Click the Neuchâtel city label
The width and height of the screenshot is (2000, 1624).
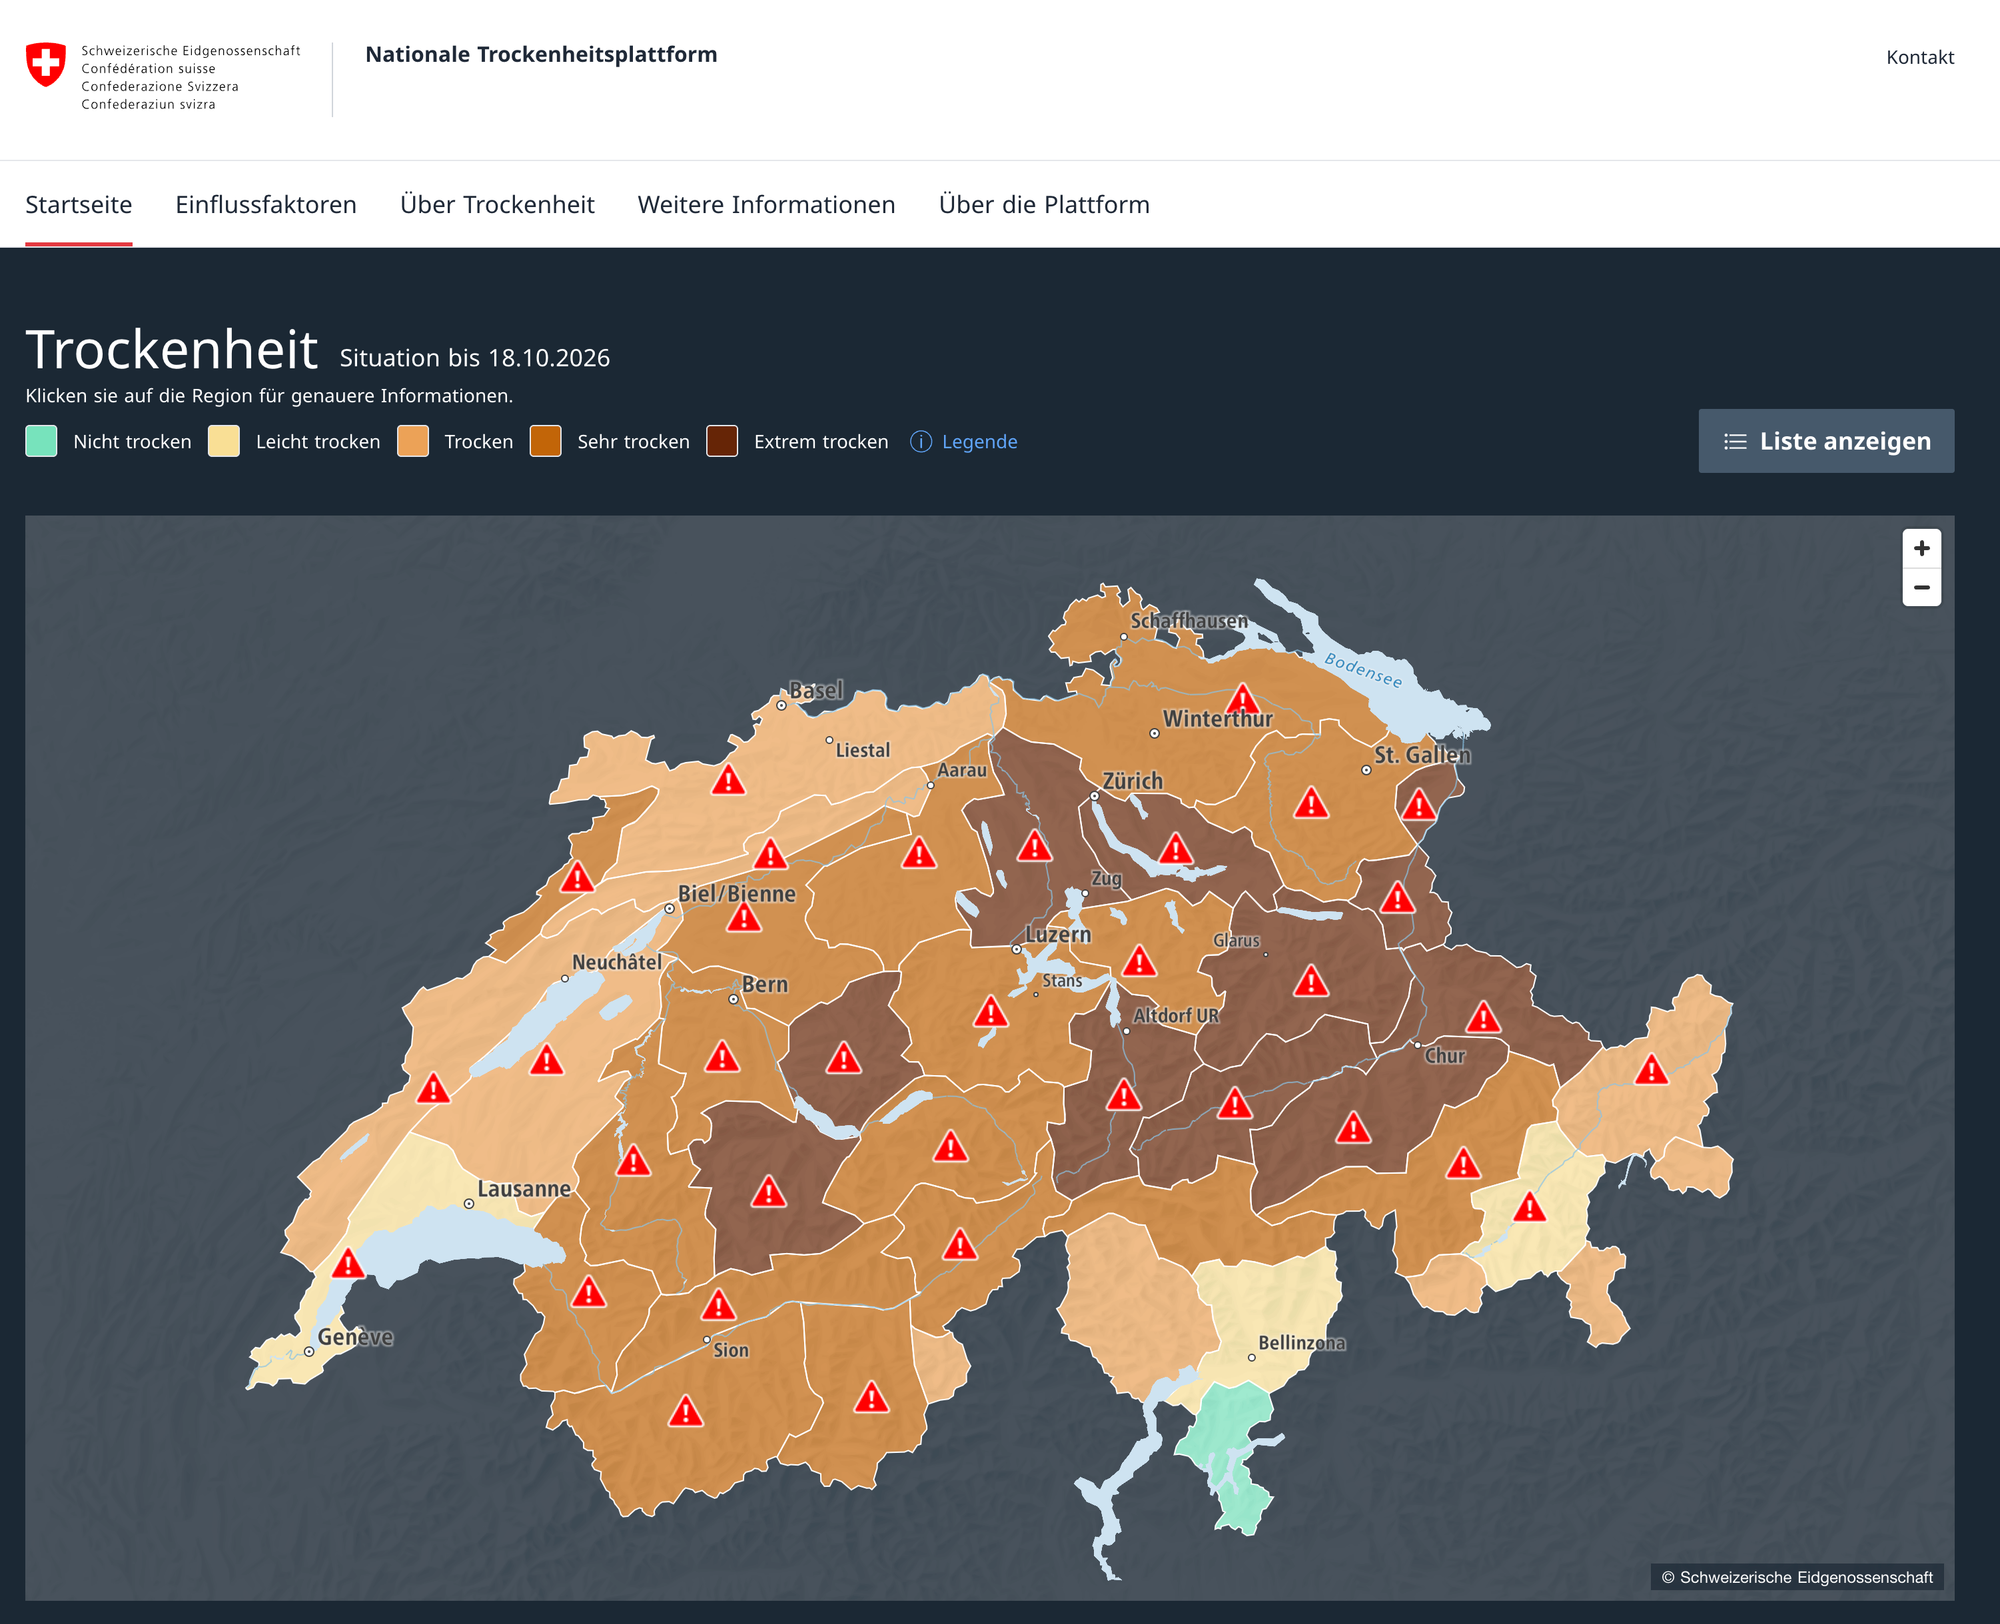click(617, 962)
